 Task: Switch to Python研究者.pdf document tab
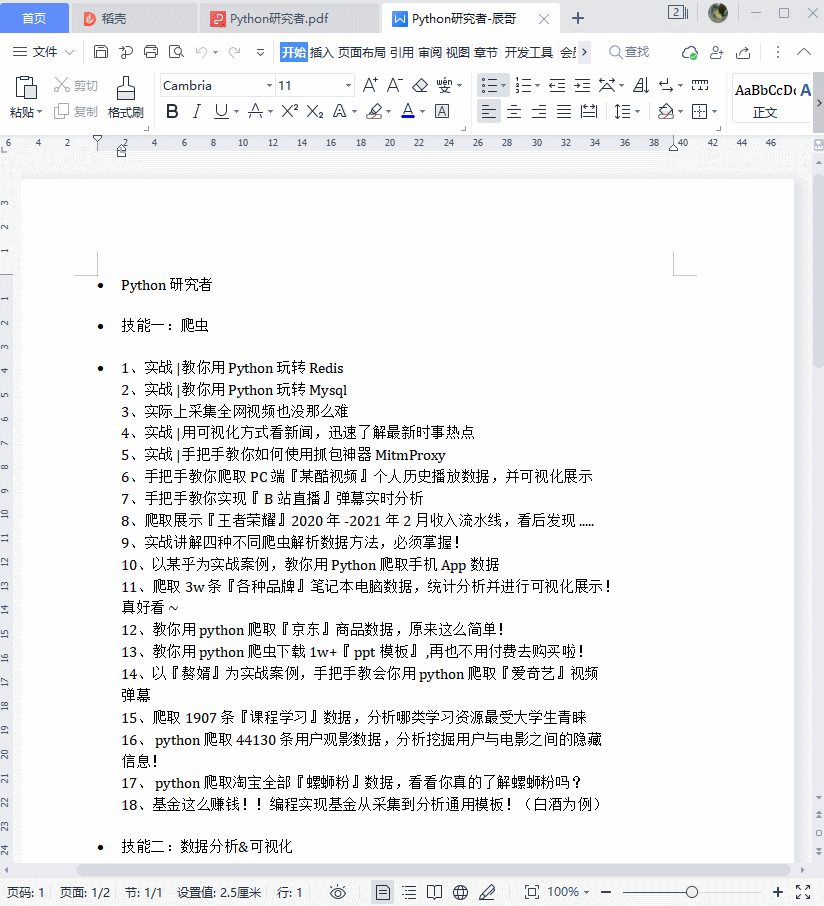pyautogui.click(x=287, y=18)
